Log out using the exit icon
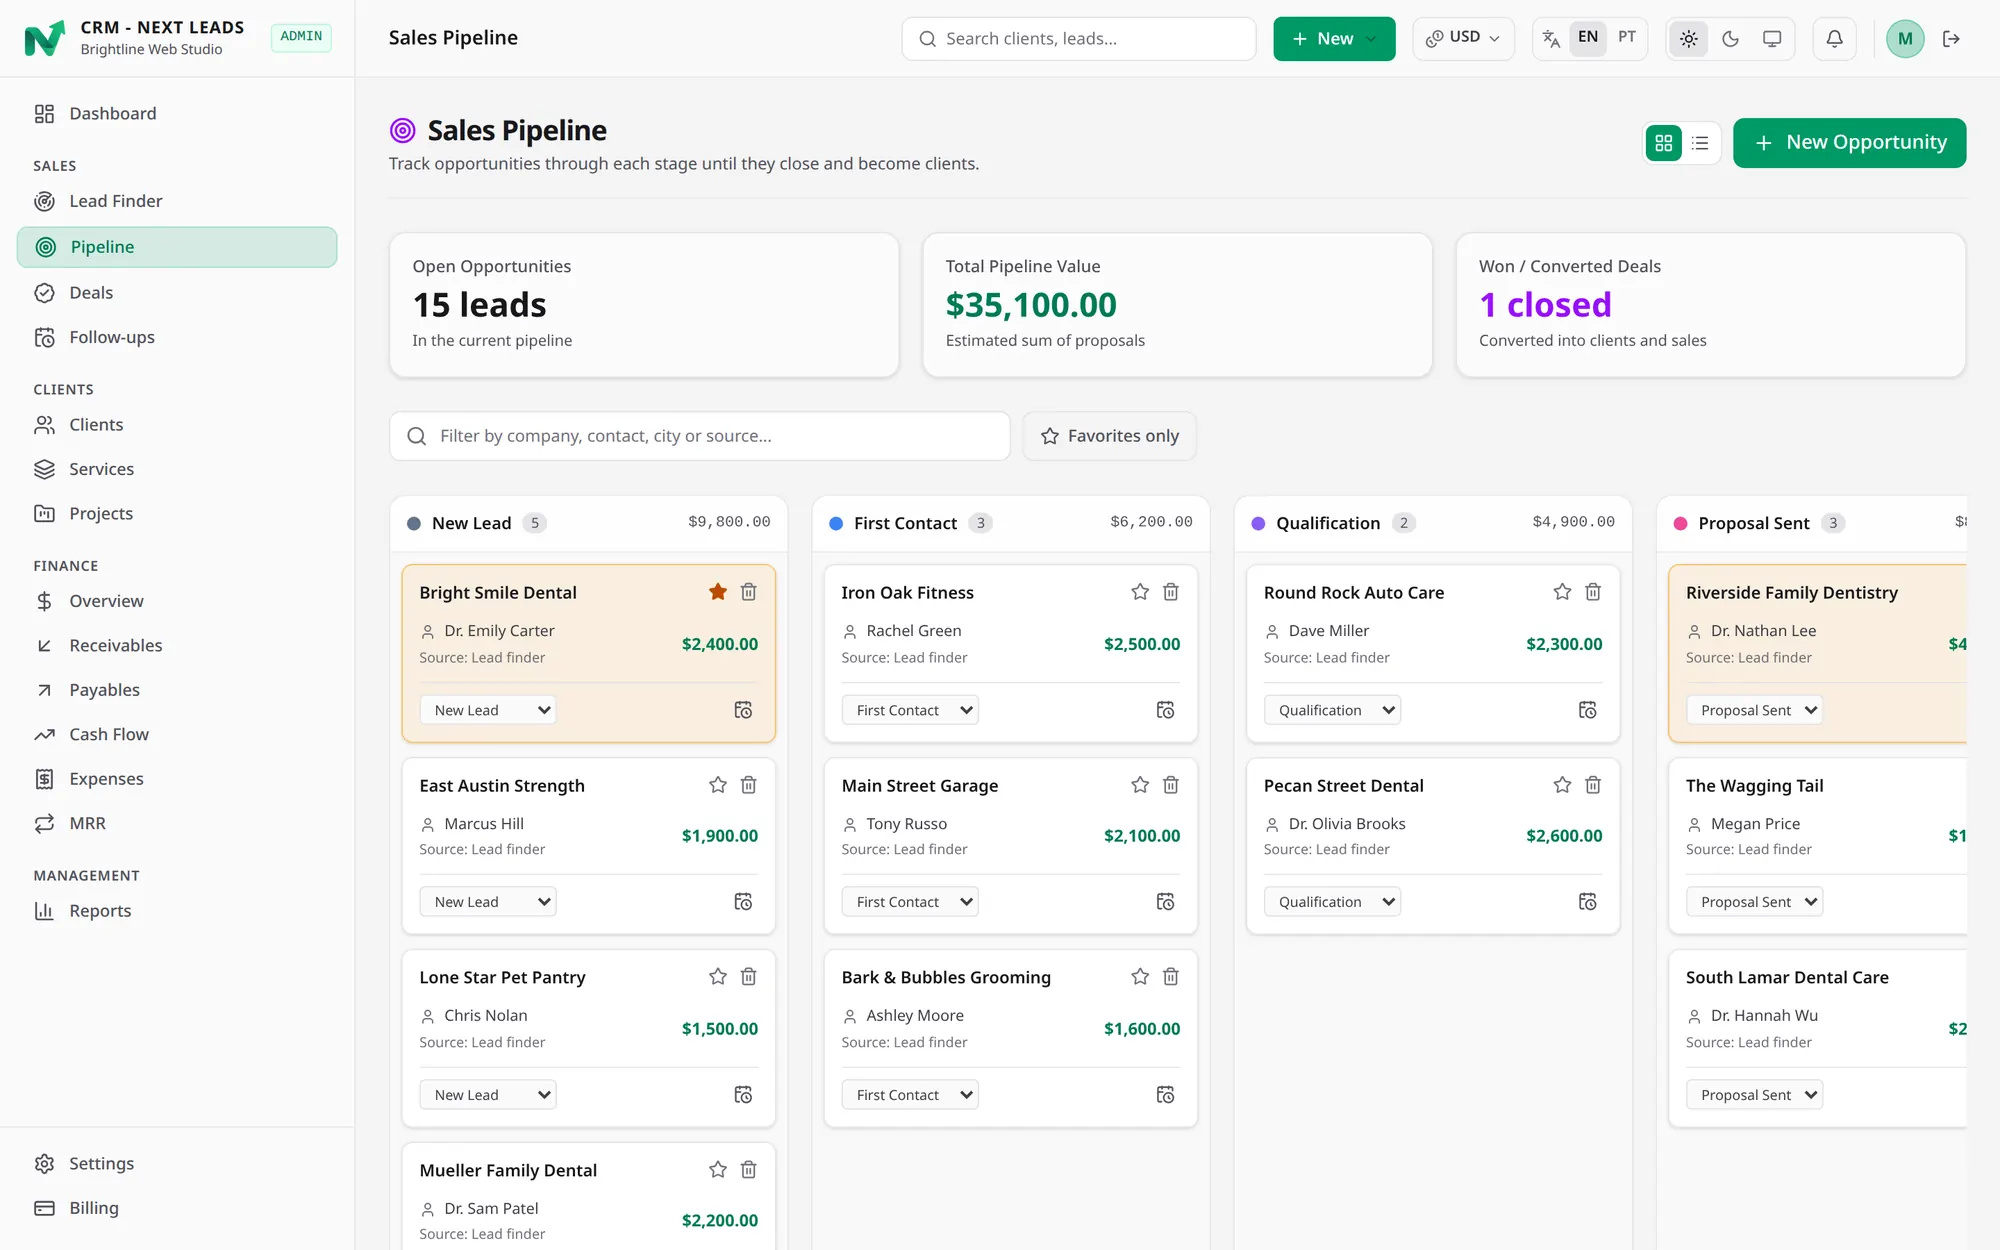This screenshot has width=2000, height=1250. 1951,39
